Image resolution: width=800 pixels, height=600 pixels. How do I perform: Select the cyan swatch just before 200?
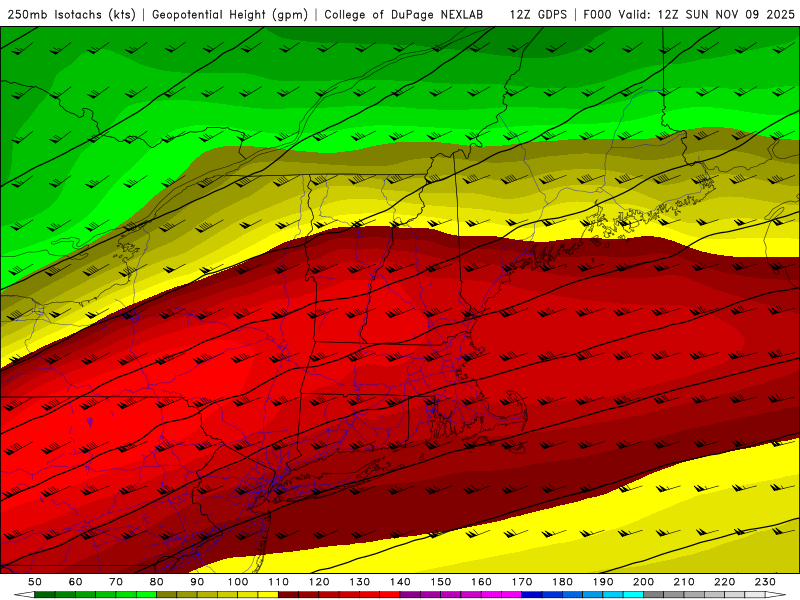[633, 594]
